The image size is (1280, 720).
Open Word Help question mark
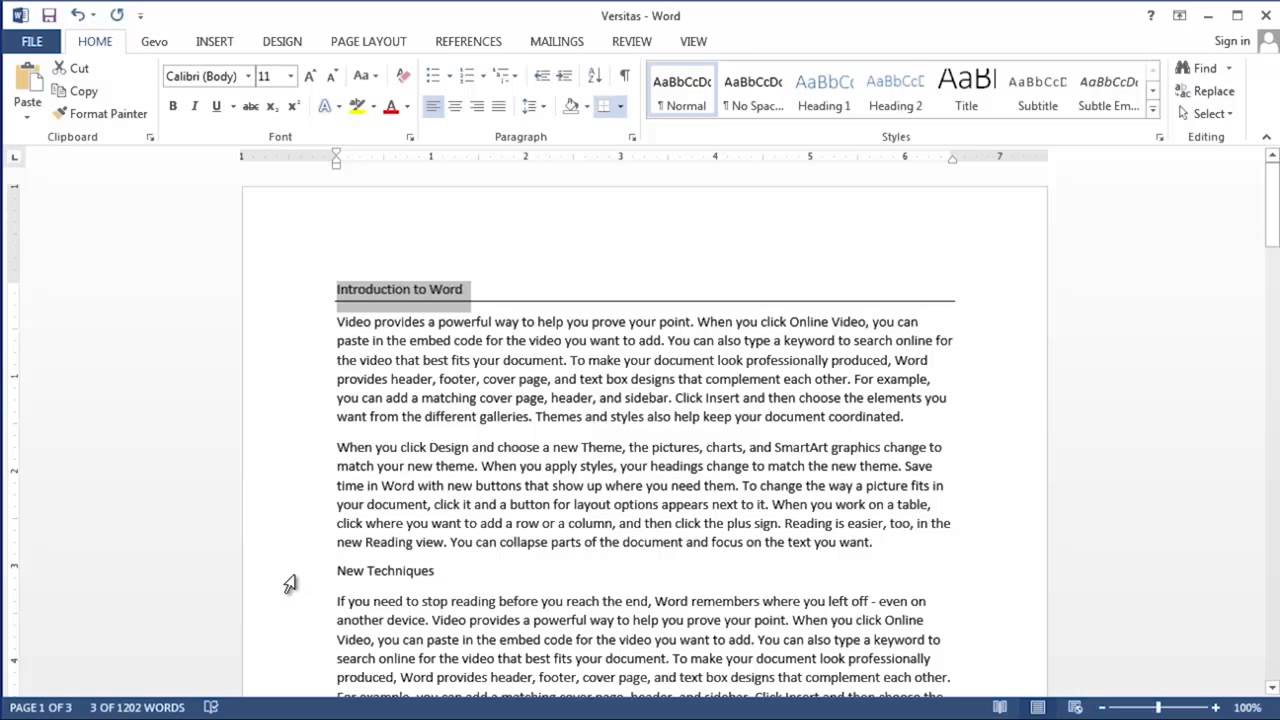coord(1151,16)
